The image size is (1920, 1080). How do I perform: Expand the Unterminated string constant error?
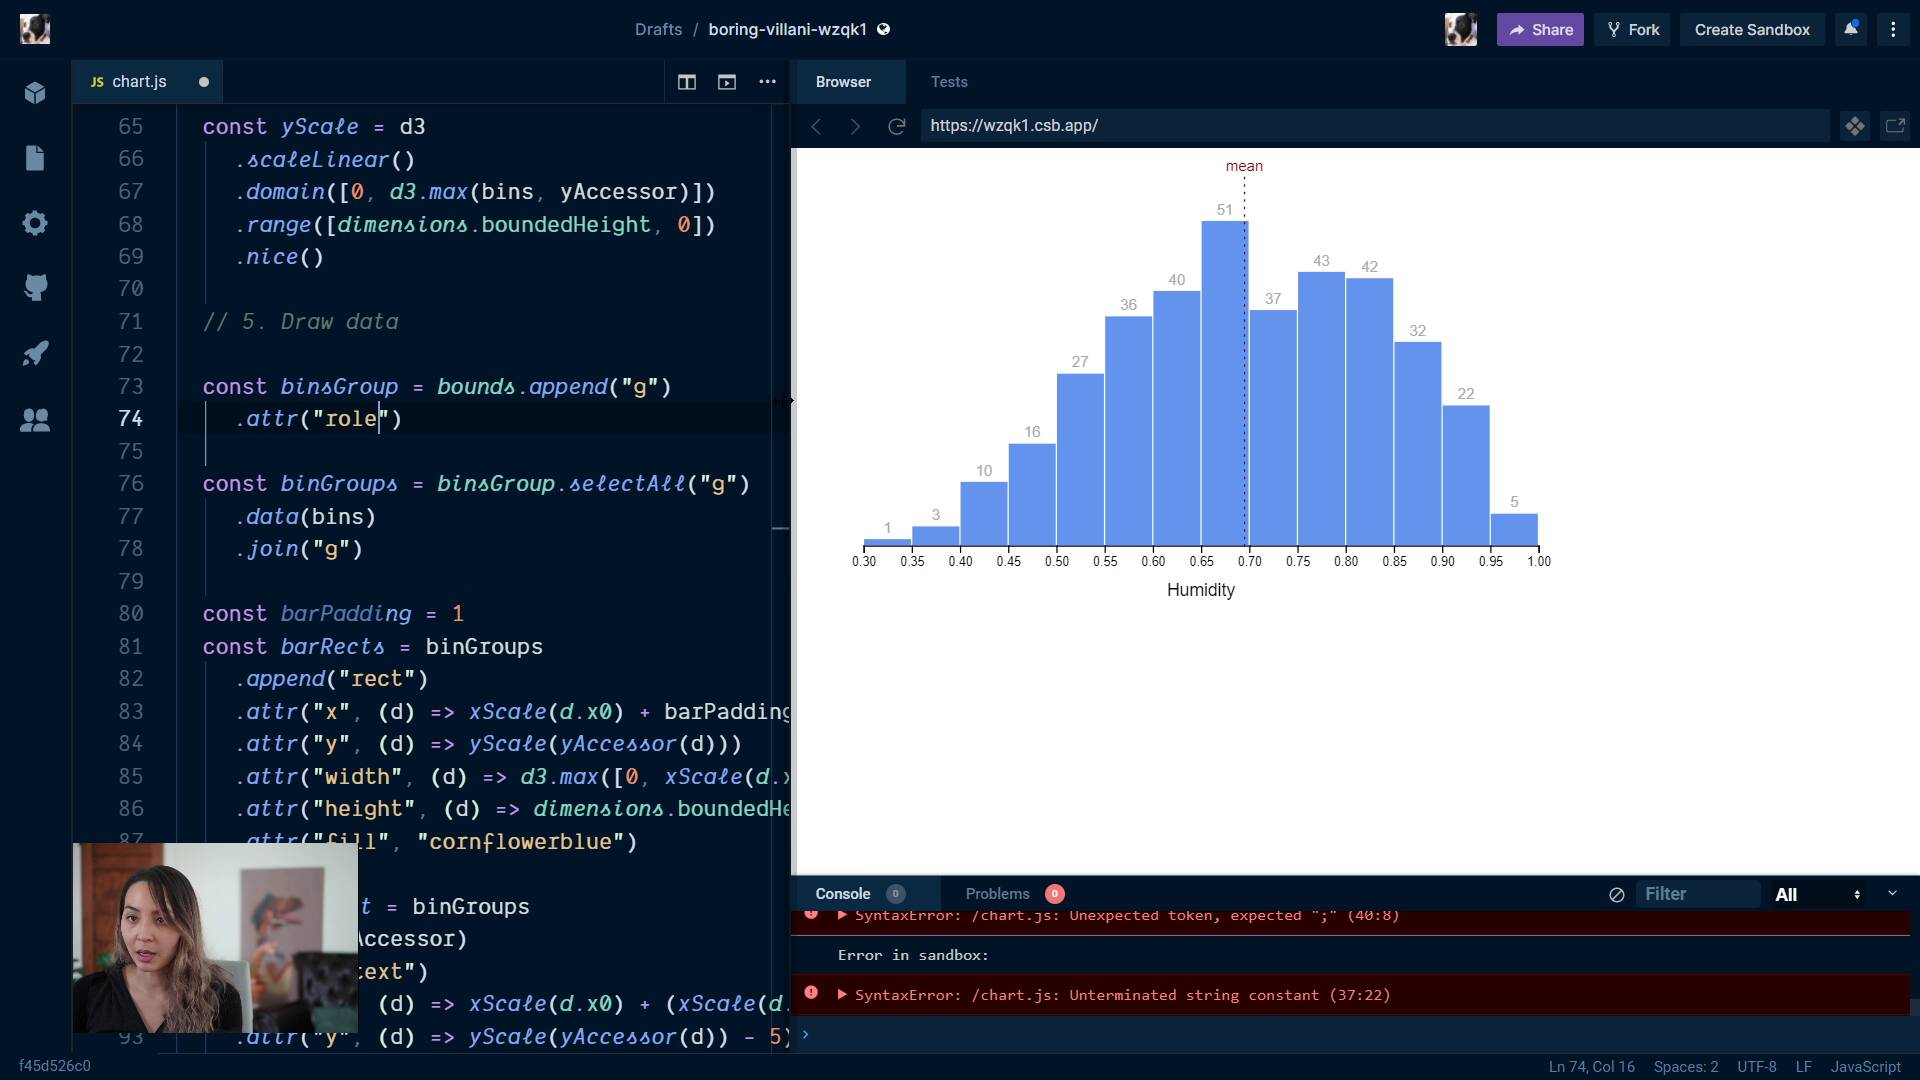click(x=843, y=995)
